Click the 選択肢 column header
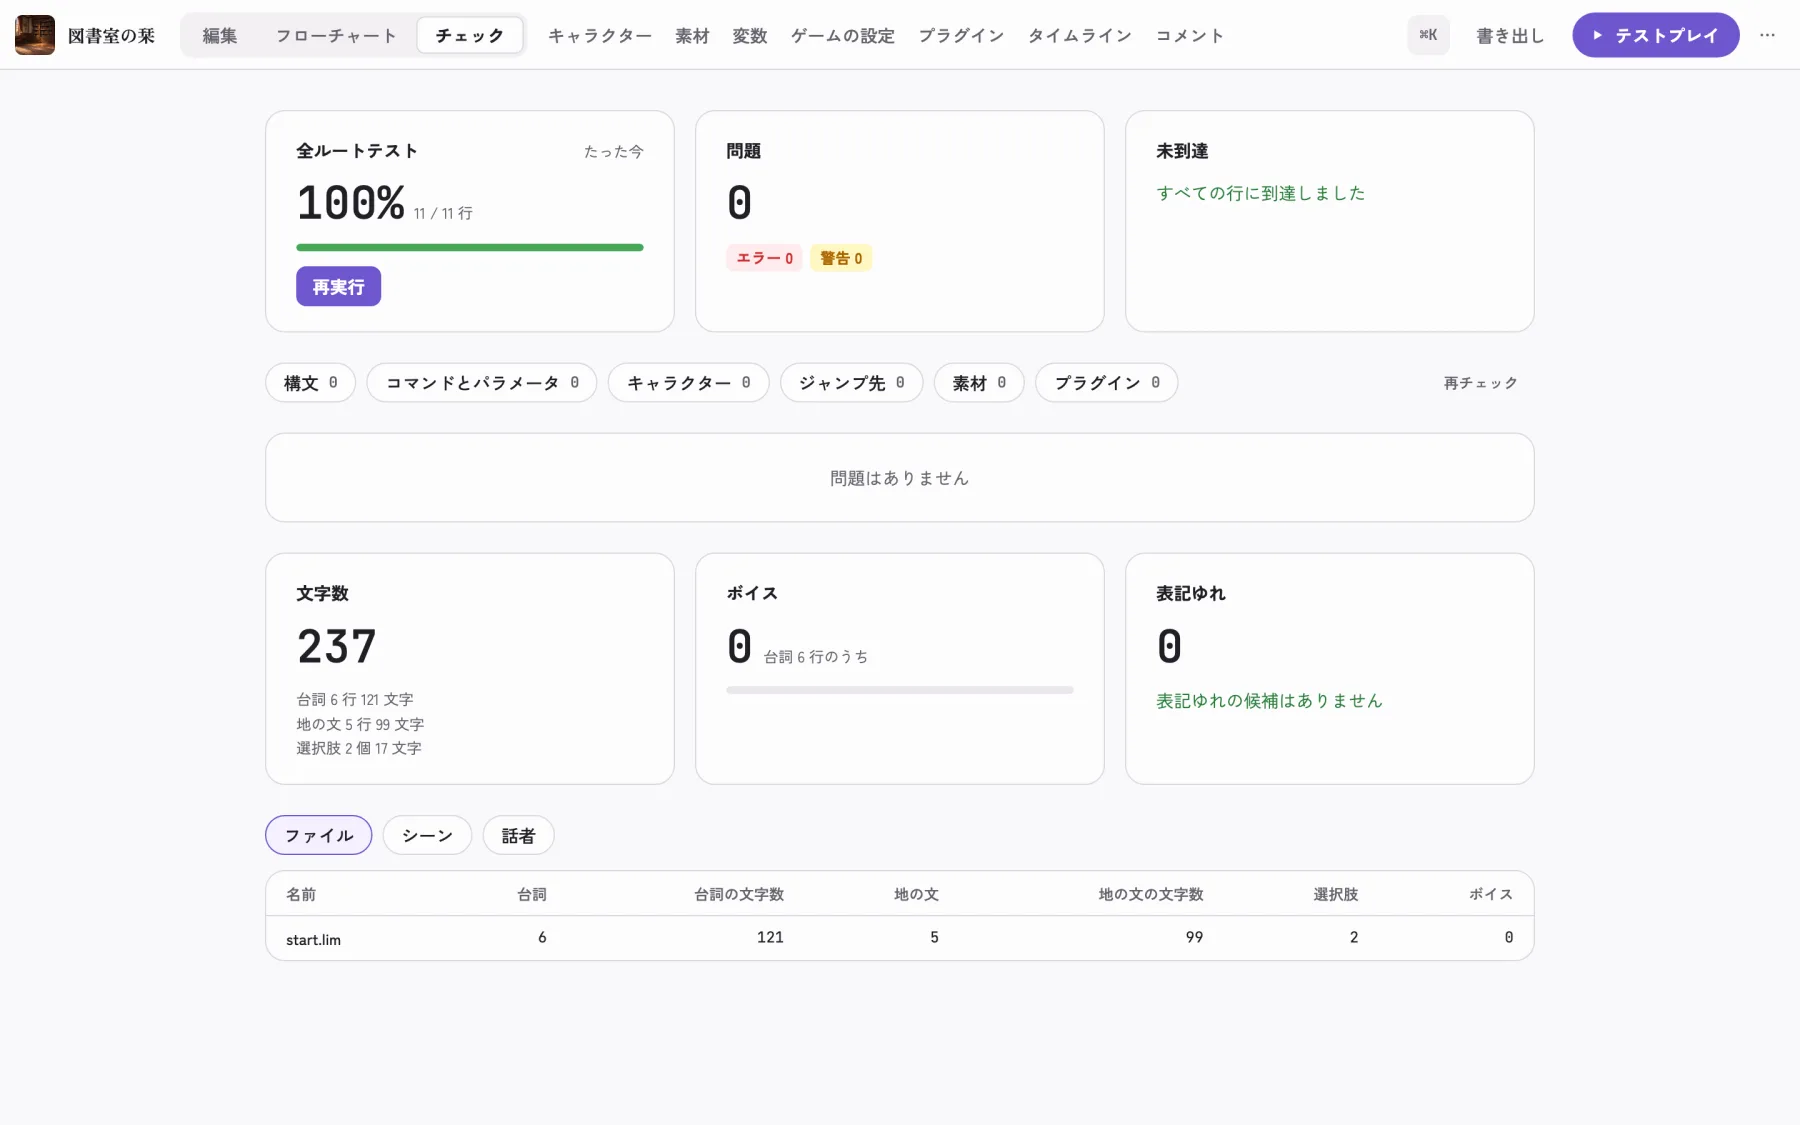Image resolution: width=1800 pixels, height=1125 pixels. click(x=1336, y=894)
